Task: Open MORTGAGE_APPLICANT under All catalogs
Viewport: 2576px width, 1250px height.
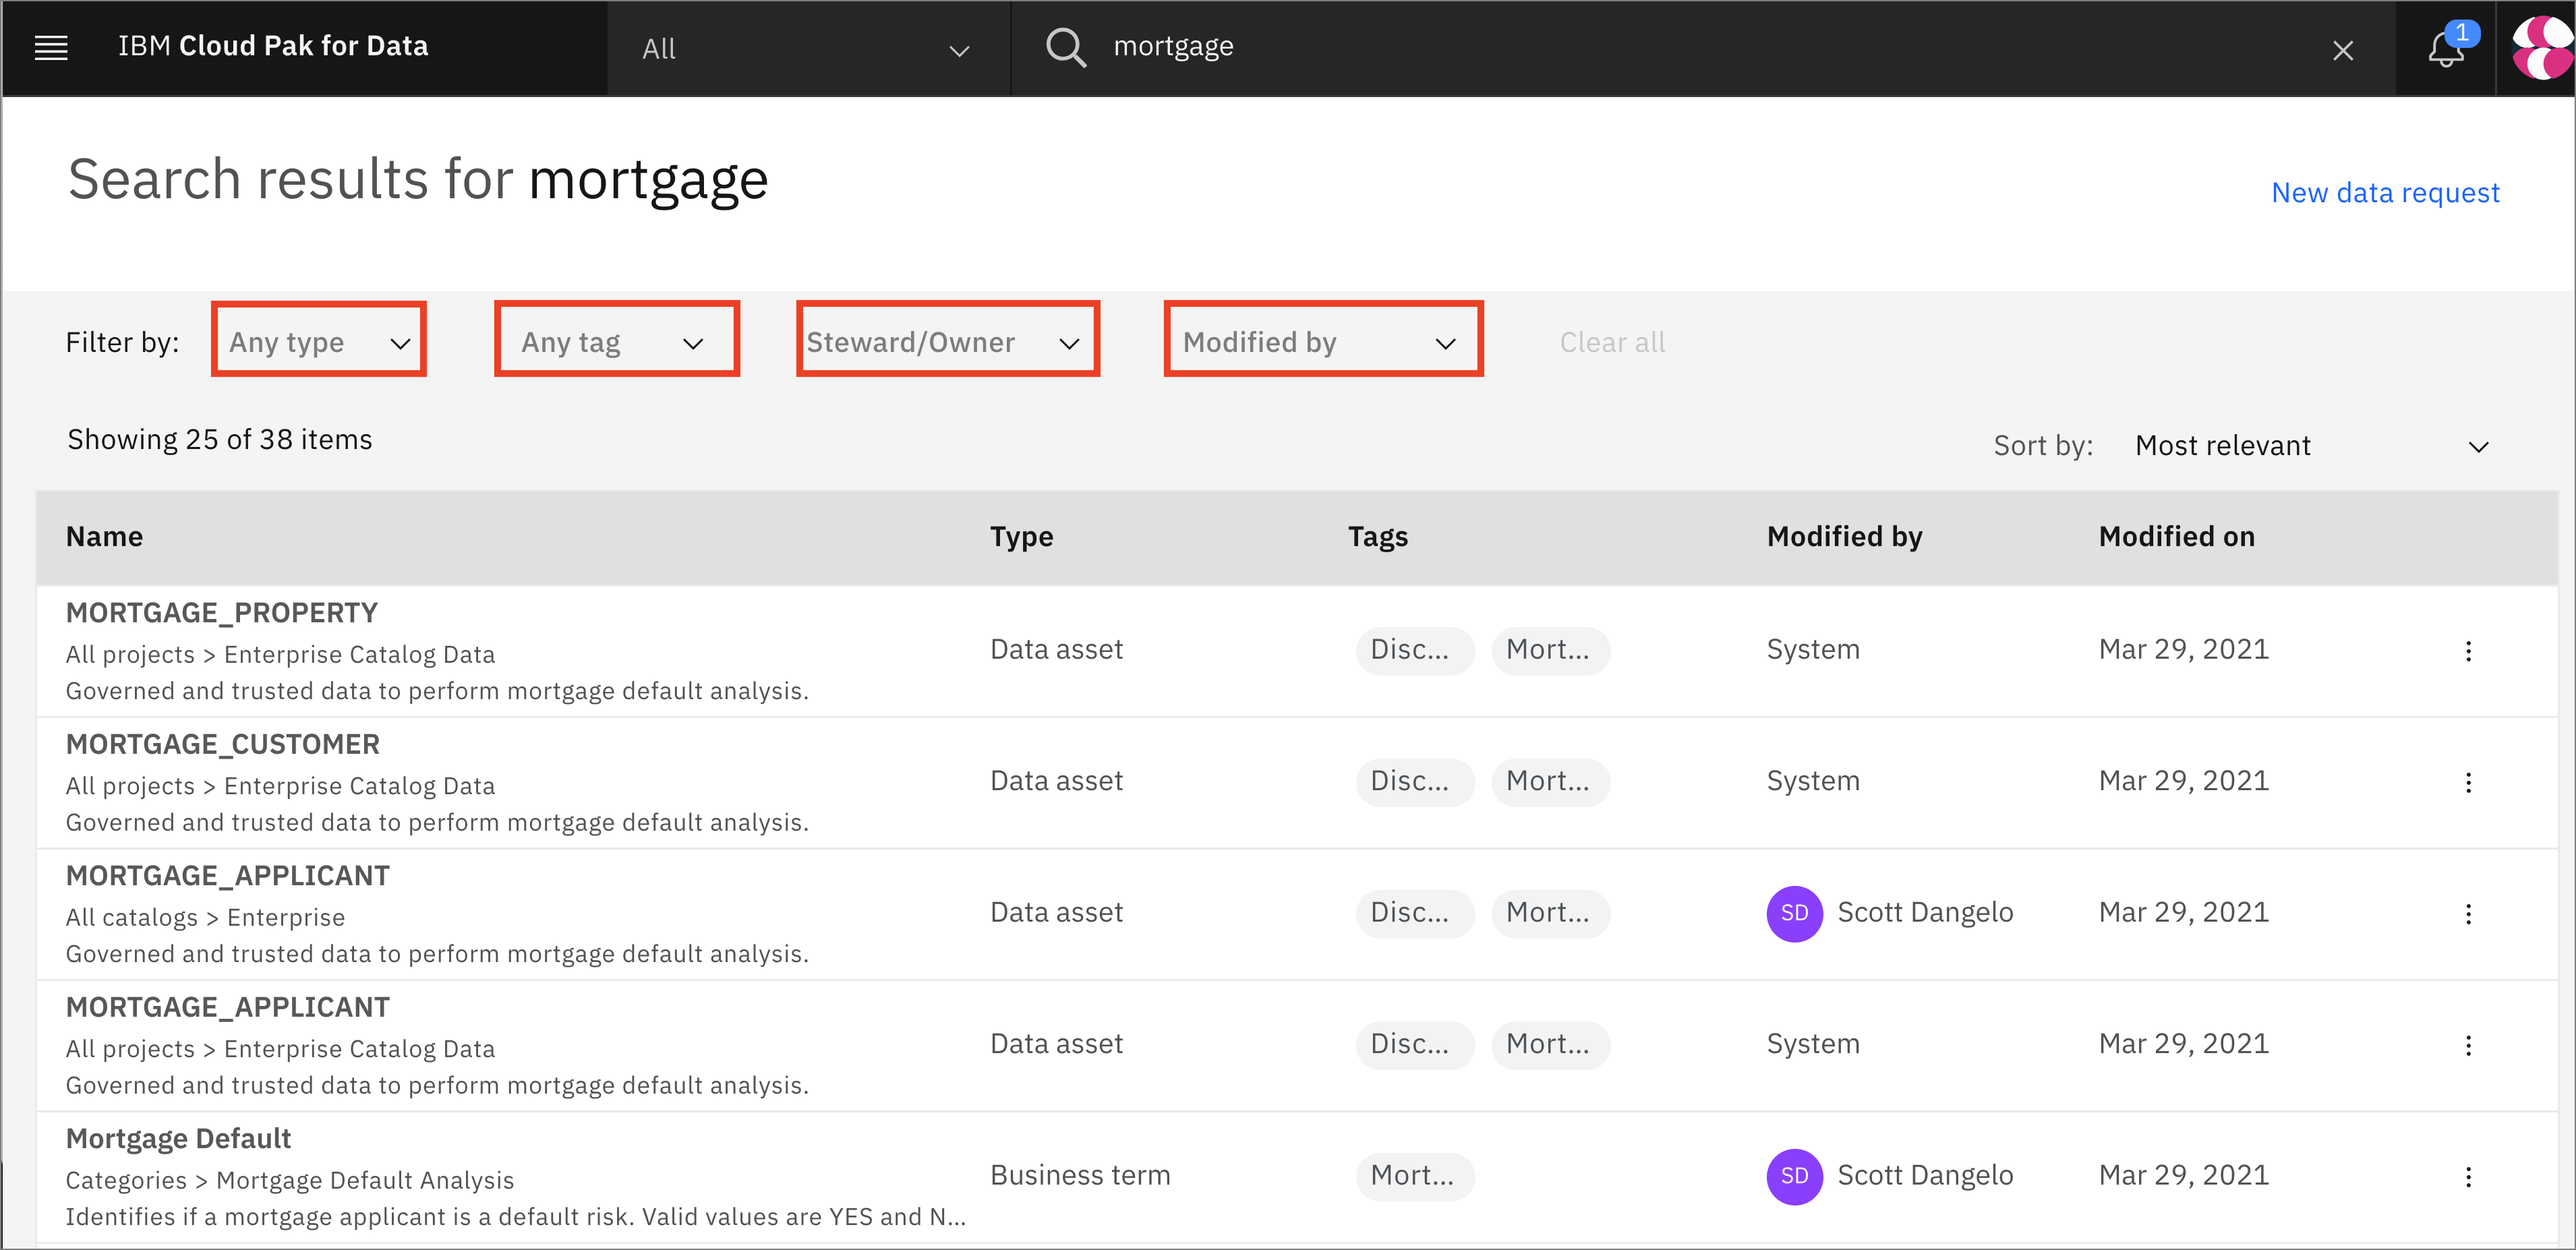Action: click(x=227, y=875)
